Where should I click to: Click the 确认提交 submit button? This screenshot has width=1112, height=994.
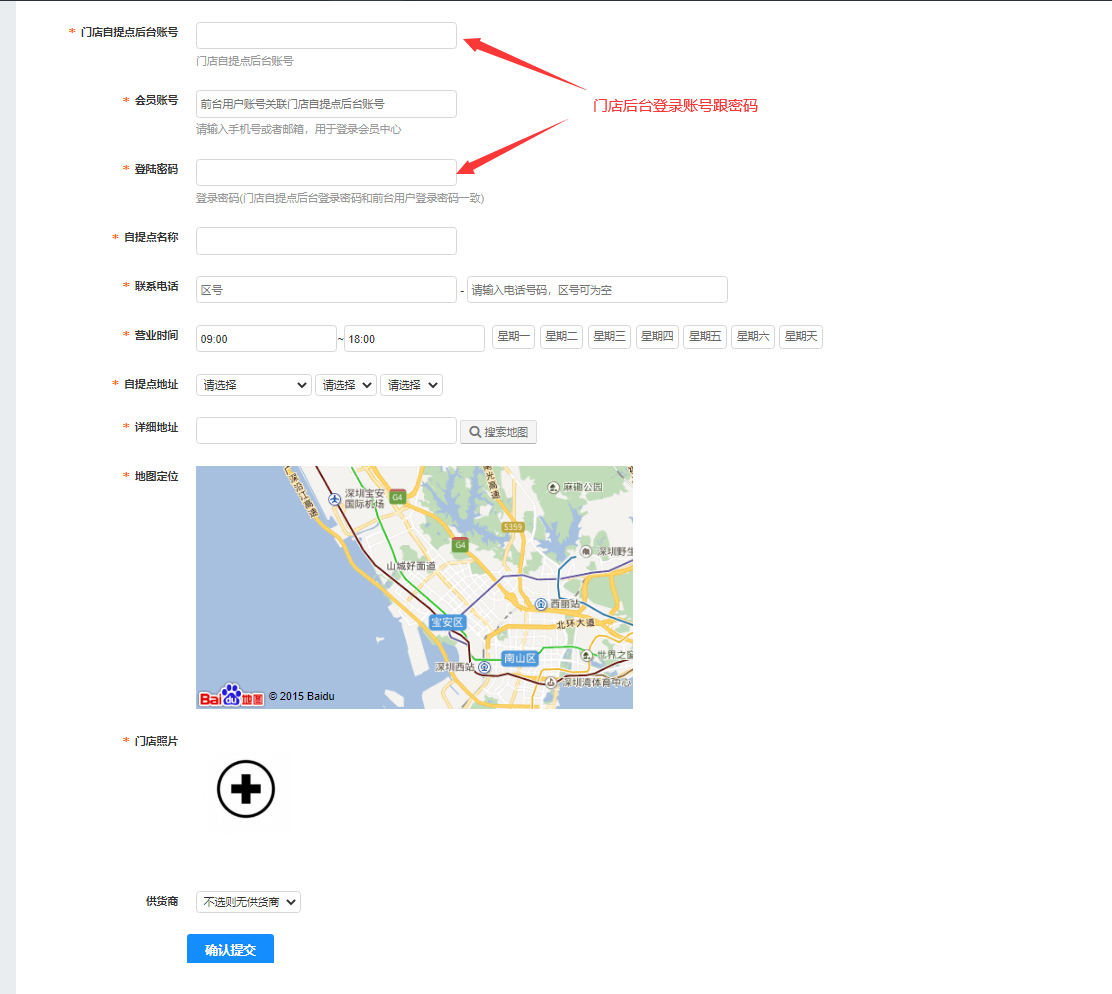tap(230, 949)
